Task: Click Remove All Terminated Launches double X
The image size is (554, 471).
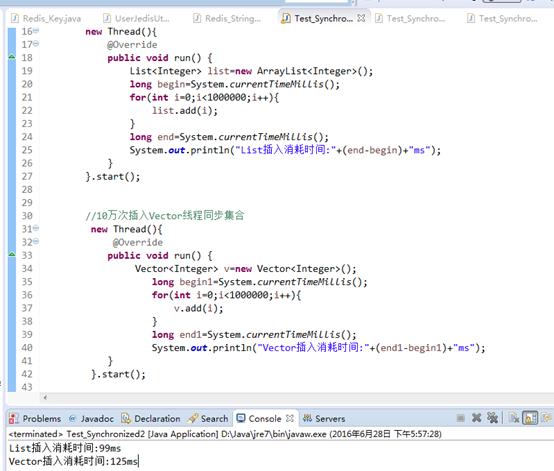Action: (x=492, y=418)
